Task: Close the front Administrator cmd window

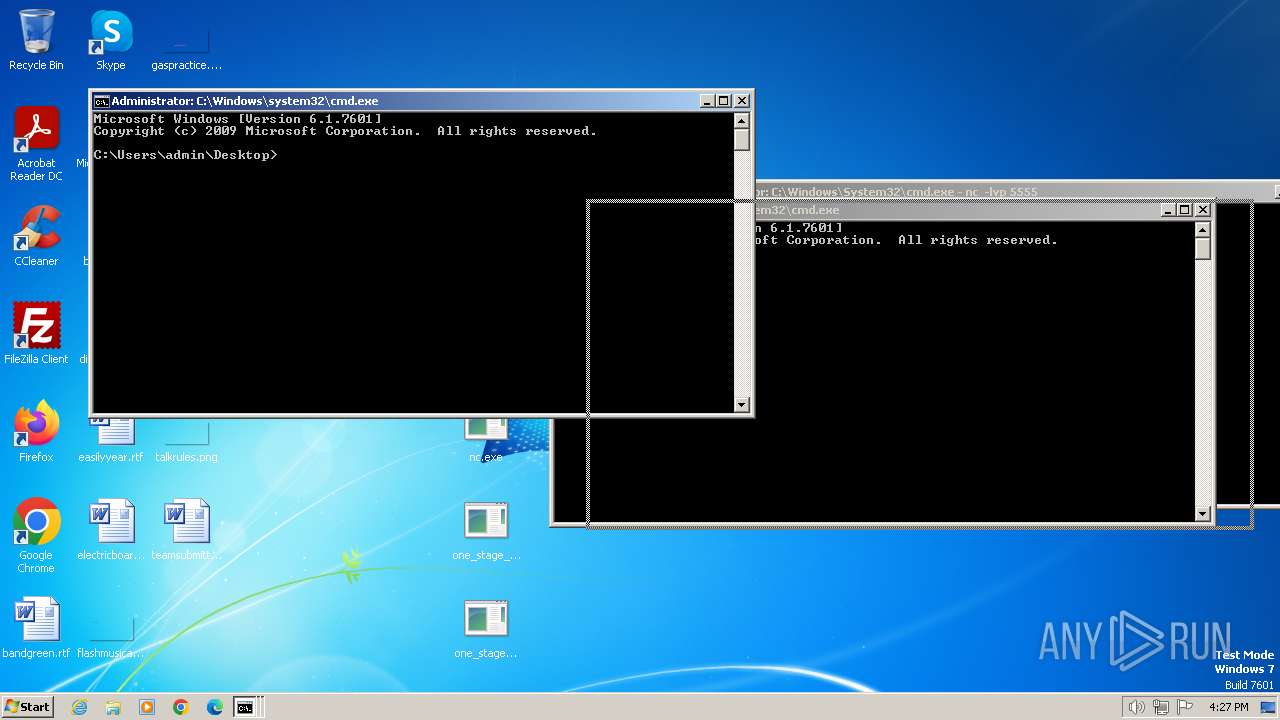Action: click(742, 101)
